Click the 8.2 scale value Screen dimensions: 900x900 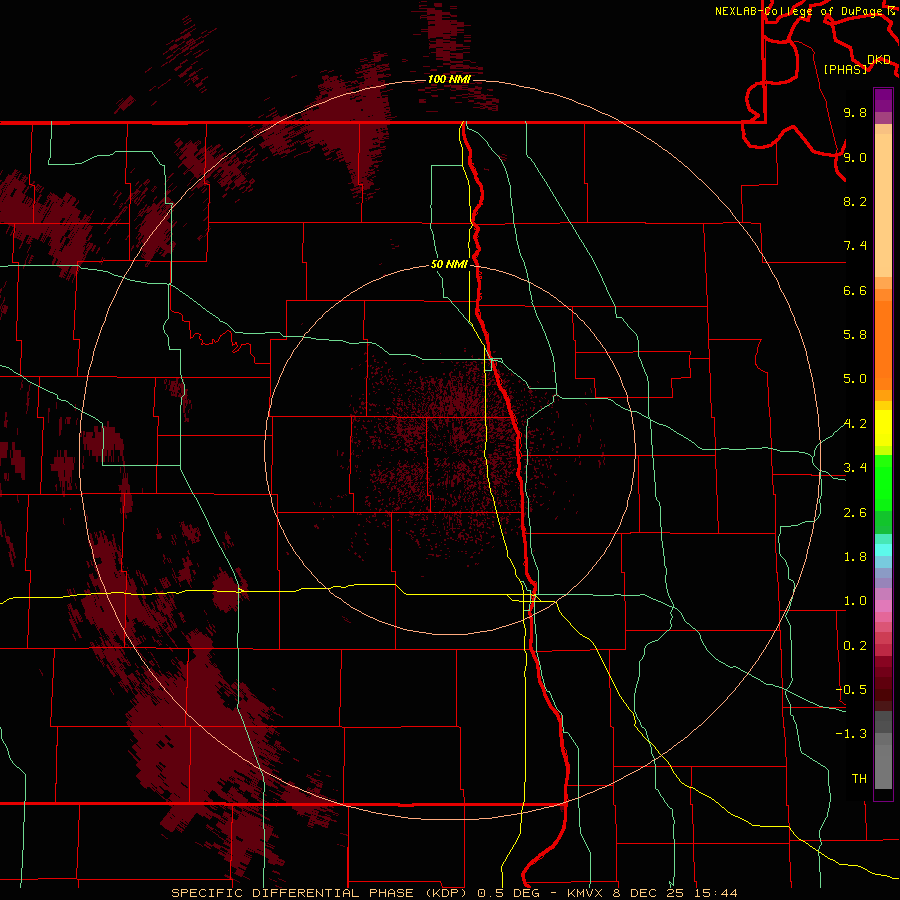pos(855,201)
